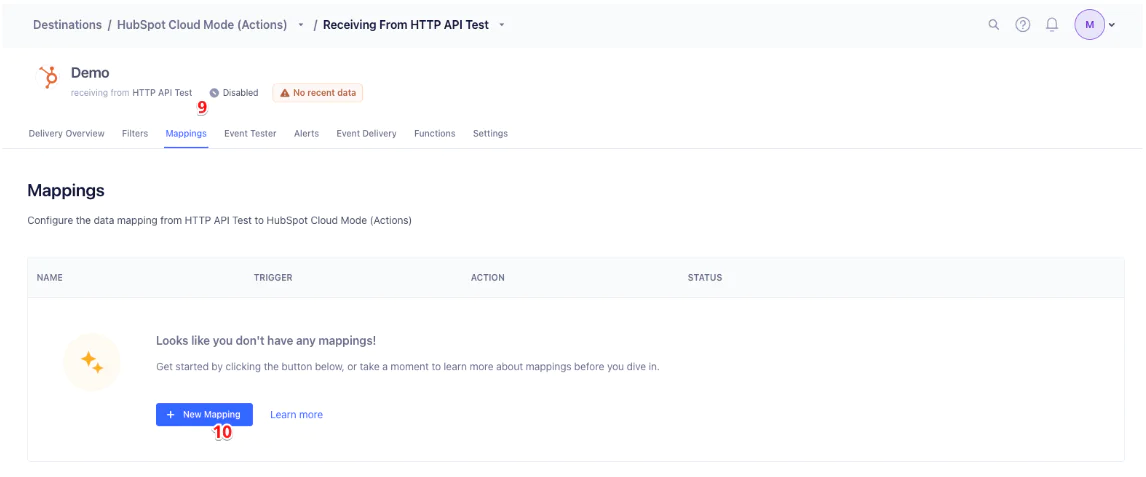Click the STATUS column header
Screen dimensions: 1146x477
coord(705,278)
